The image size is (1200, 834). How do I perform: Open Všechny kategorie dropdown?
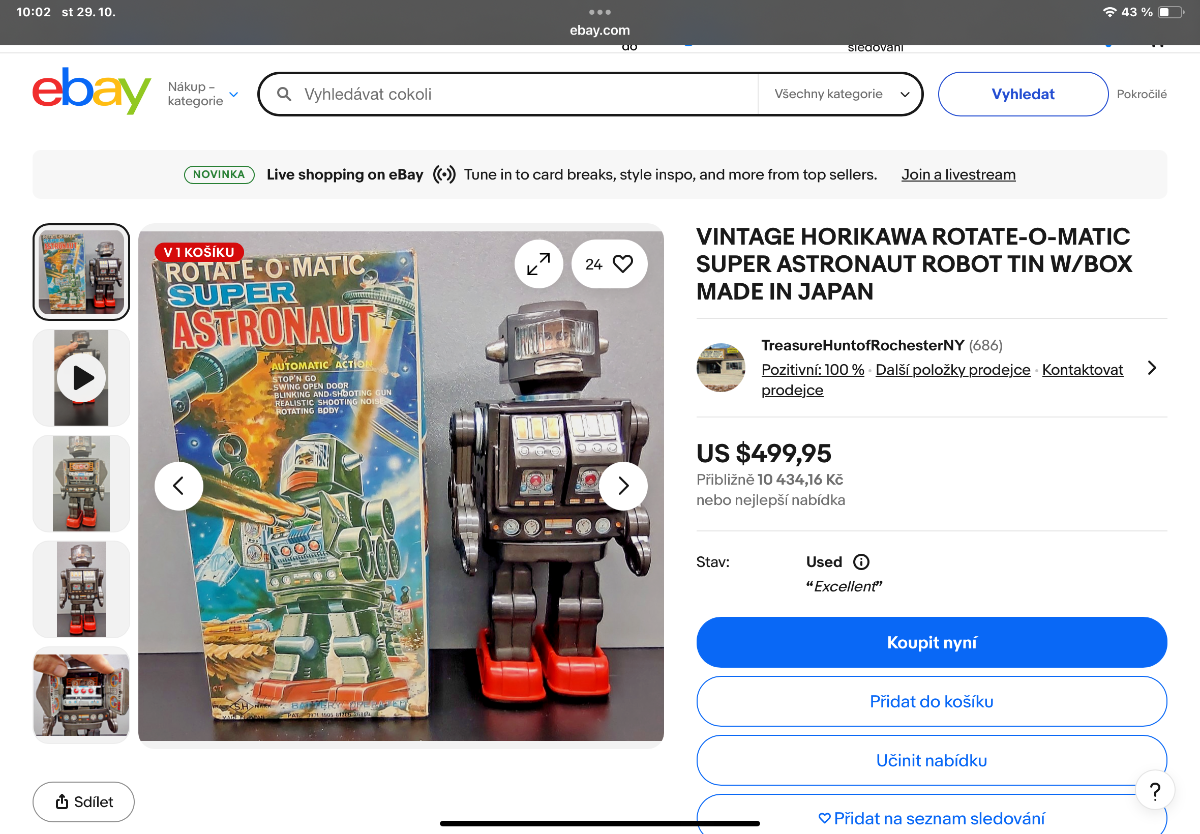tap(840, 94)
